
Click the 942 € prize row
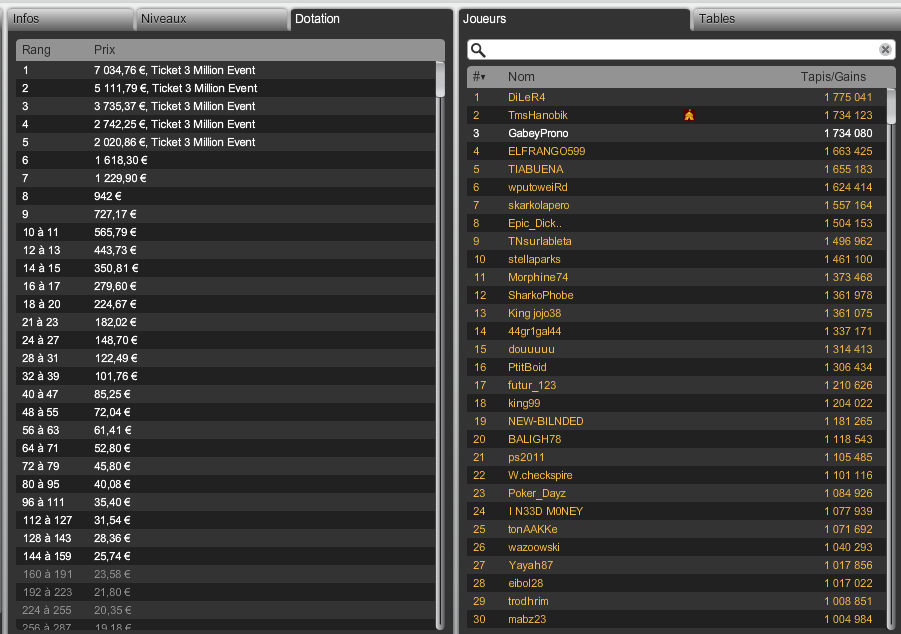pos(226,197)
